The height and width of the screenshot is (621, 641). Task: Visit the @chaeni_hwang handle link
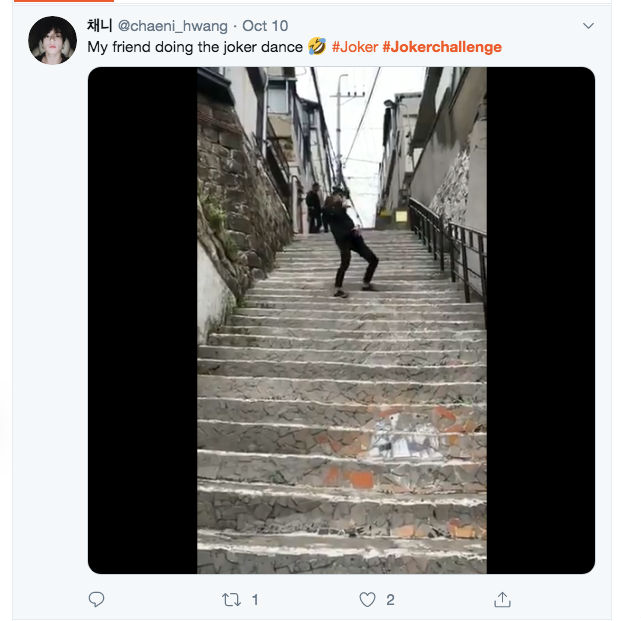tap(173, 26)
